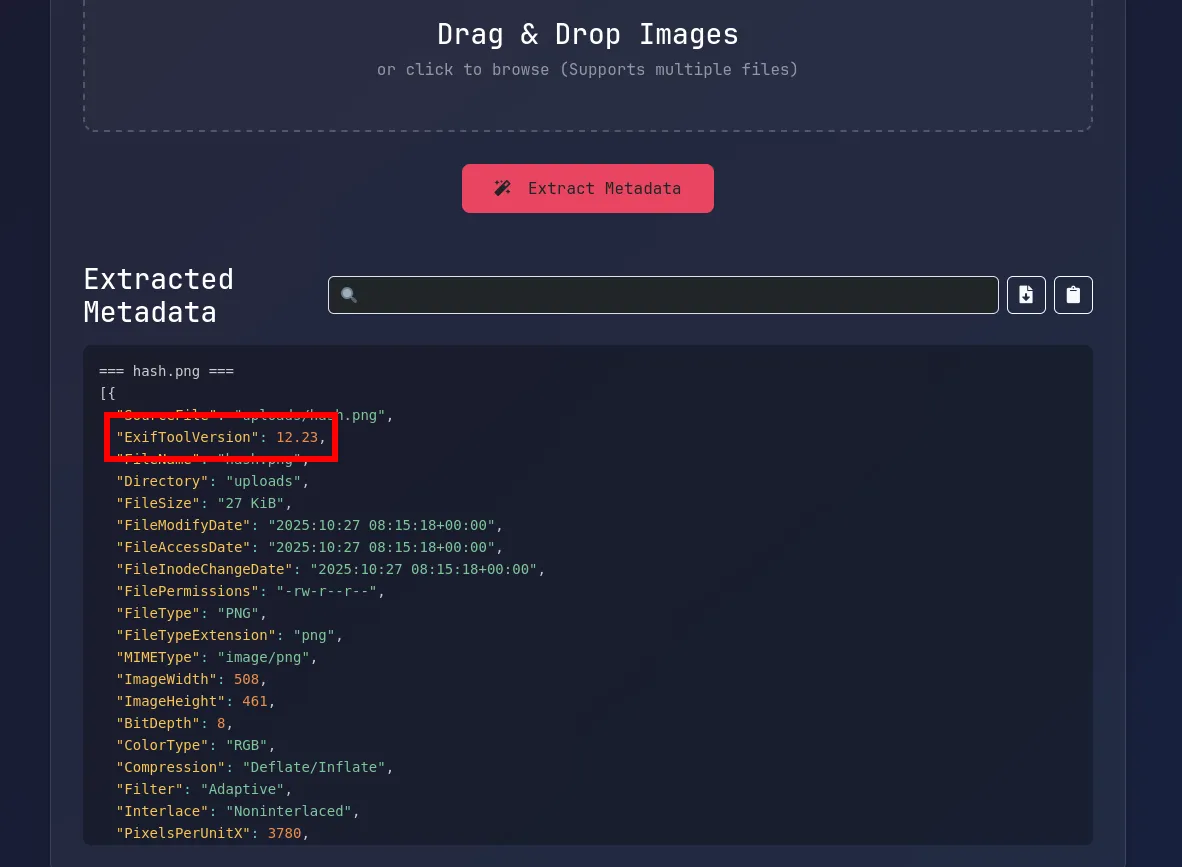
Task: Click the MIMEType image/png line
Action: [216, 657]
